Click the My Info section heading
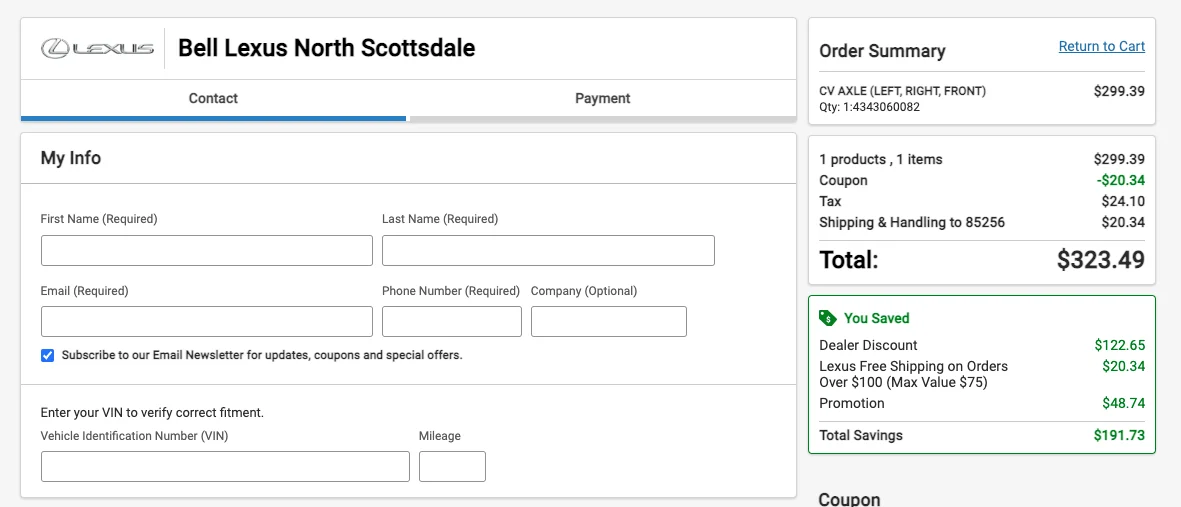The width and height of the screenshot is (1181, 507). 71,158
